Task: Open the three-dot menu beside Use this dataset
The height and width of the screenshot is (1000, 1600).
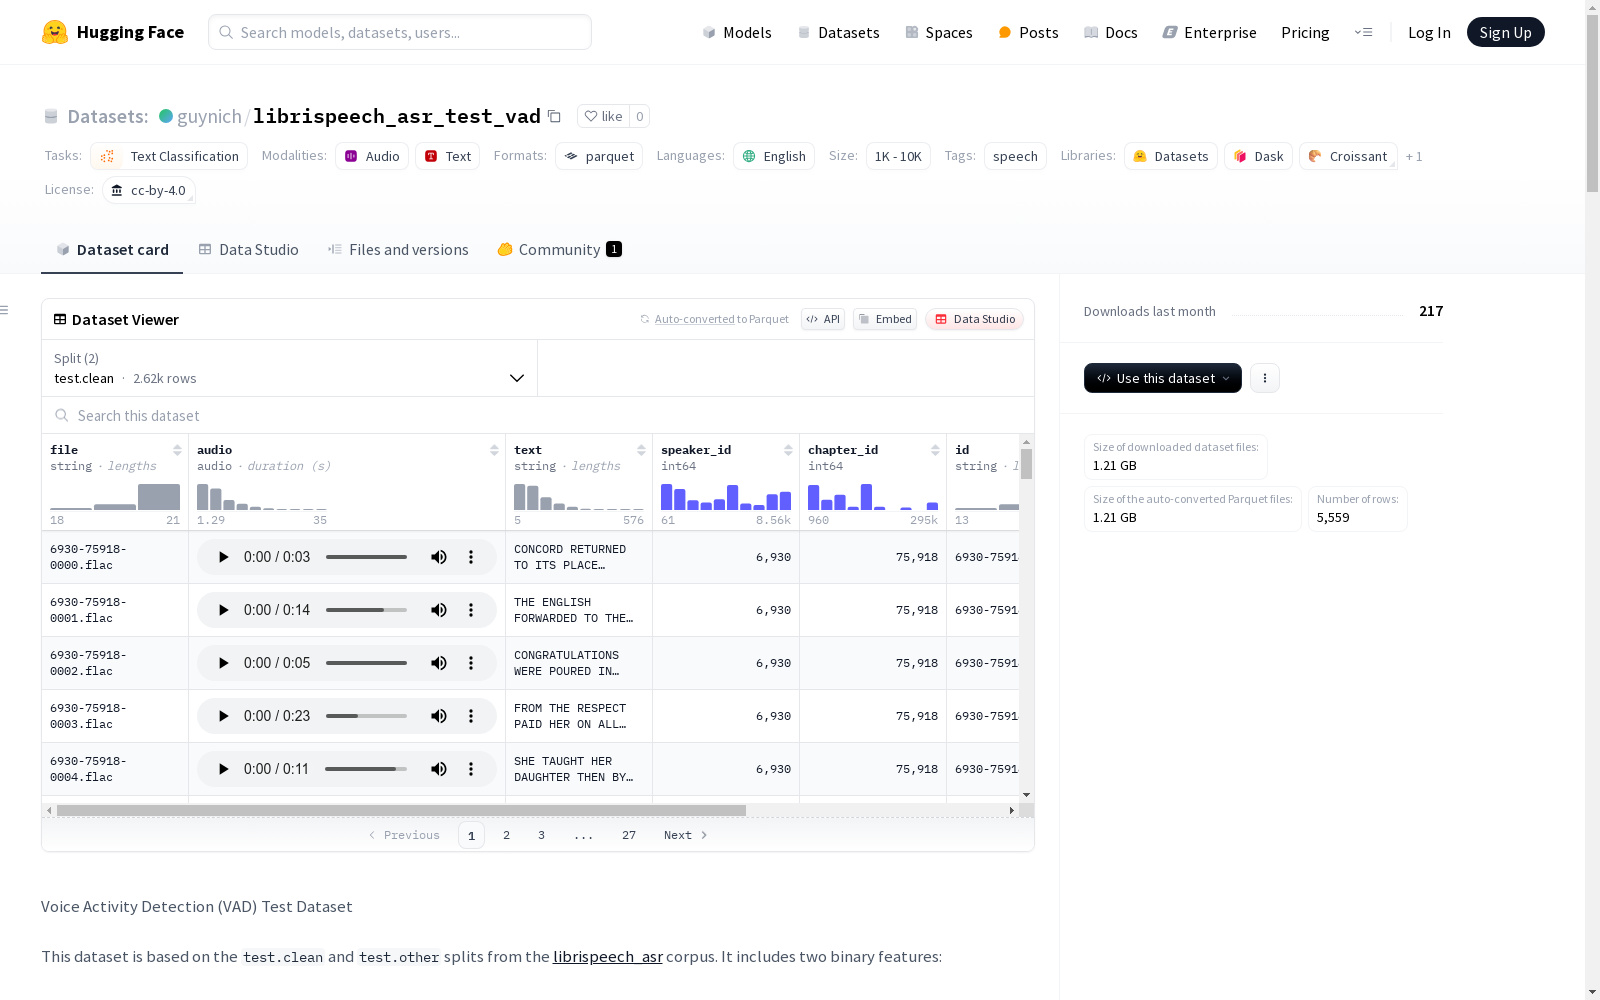Action: [x=1265, y=378]
